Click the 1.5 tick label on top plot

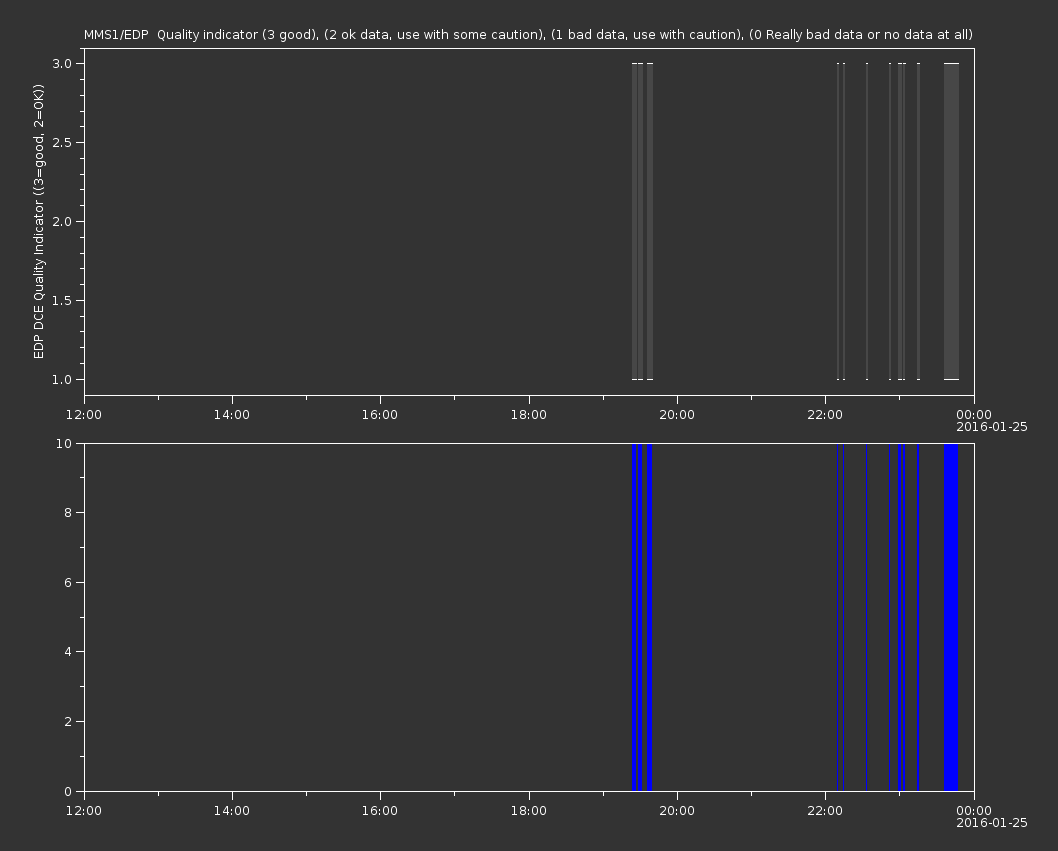pos(64,300)
